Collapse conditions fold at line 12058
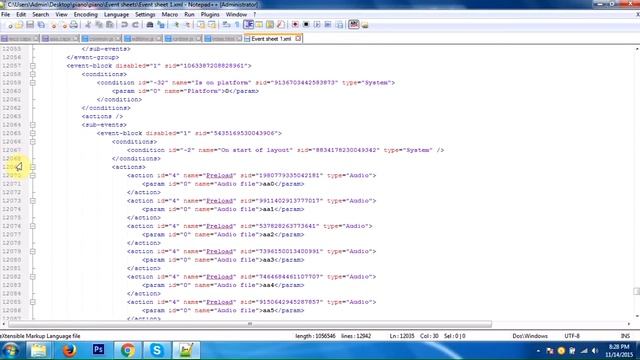640x360 pixels. (x=33, y=74)
